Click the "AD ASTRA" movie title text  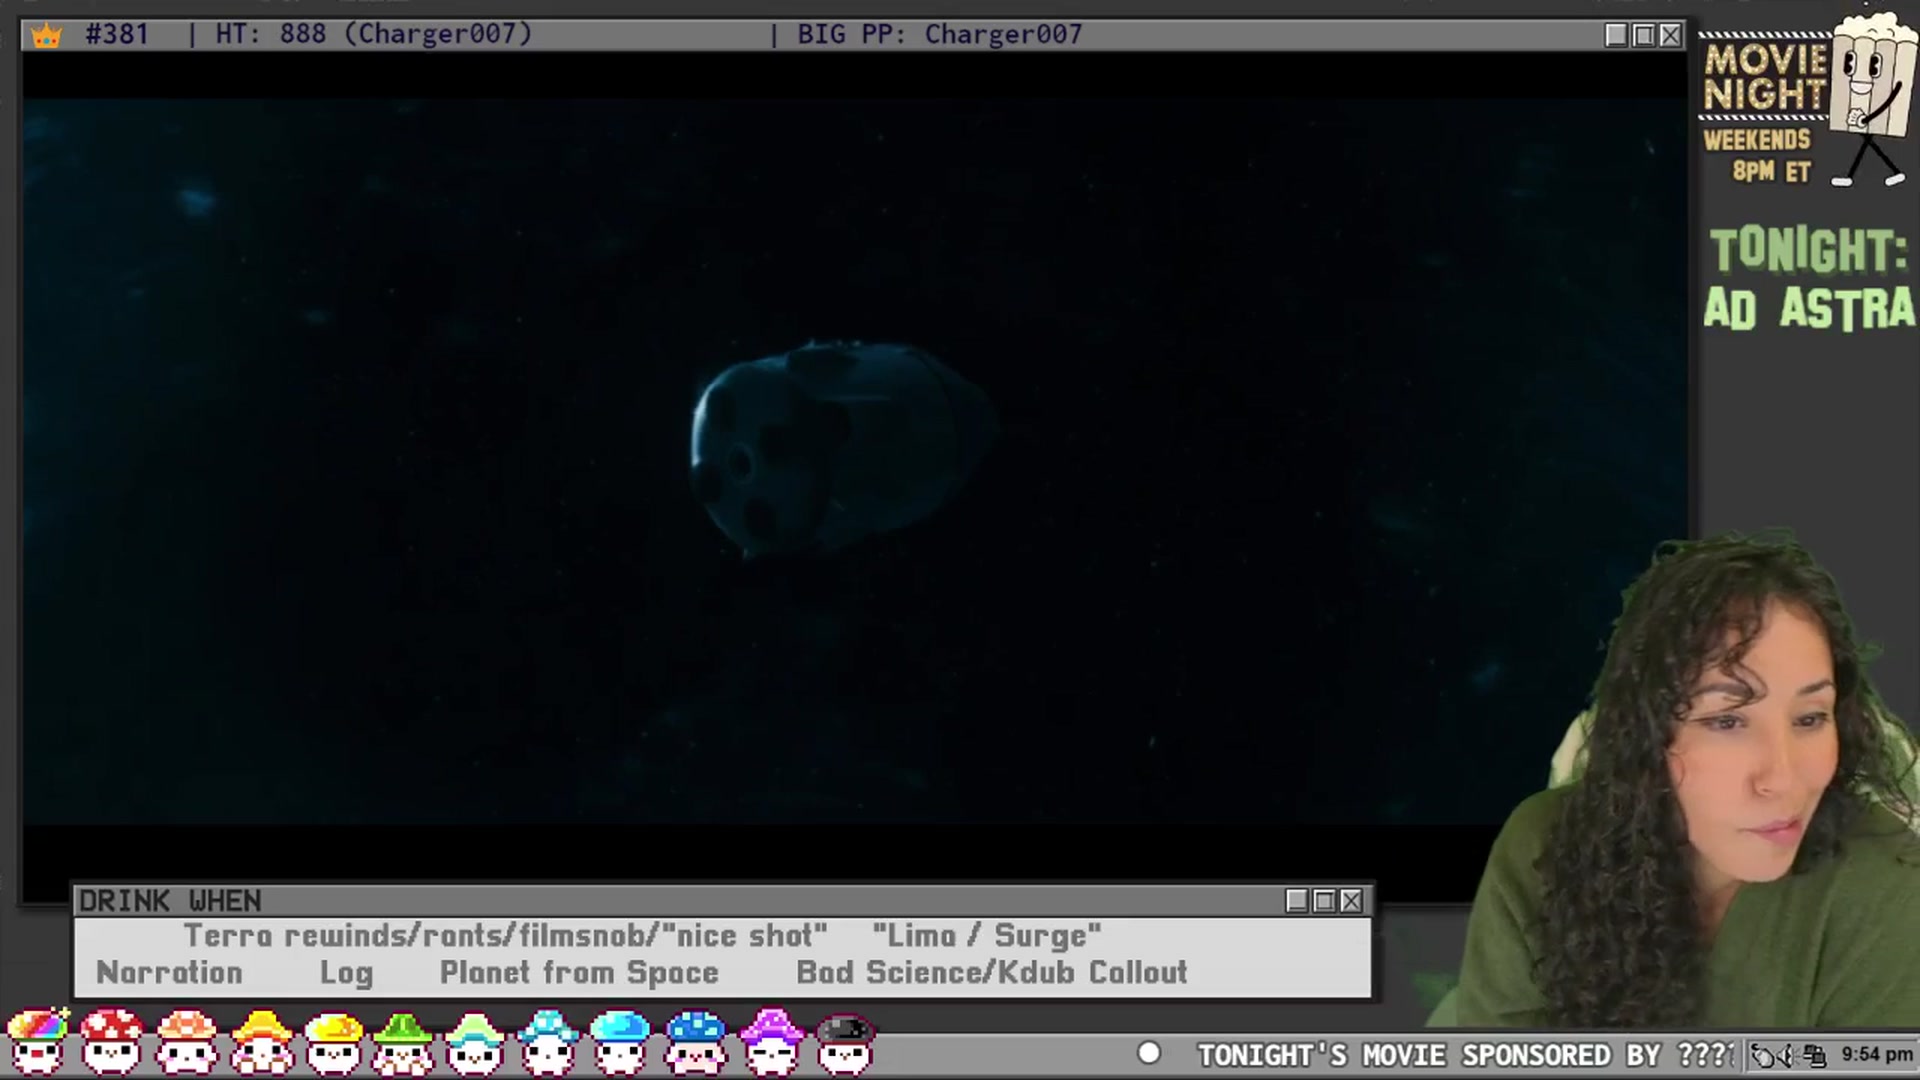[x=1809, y=309]
